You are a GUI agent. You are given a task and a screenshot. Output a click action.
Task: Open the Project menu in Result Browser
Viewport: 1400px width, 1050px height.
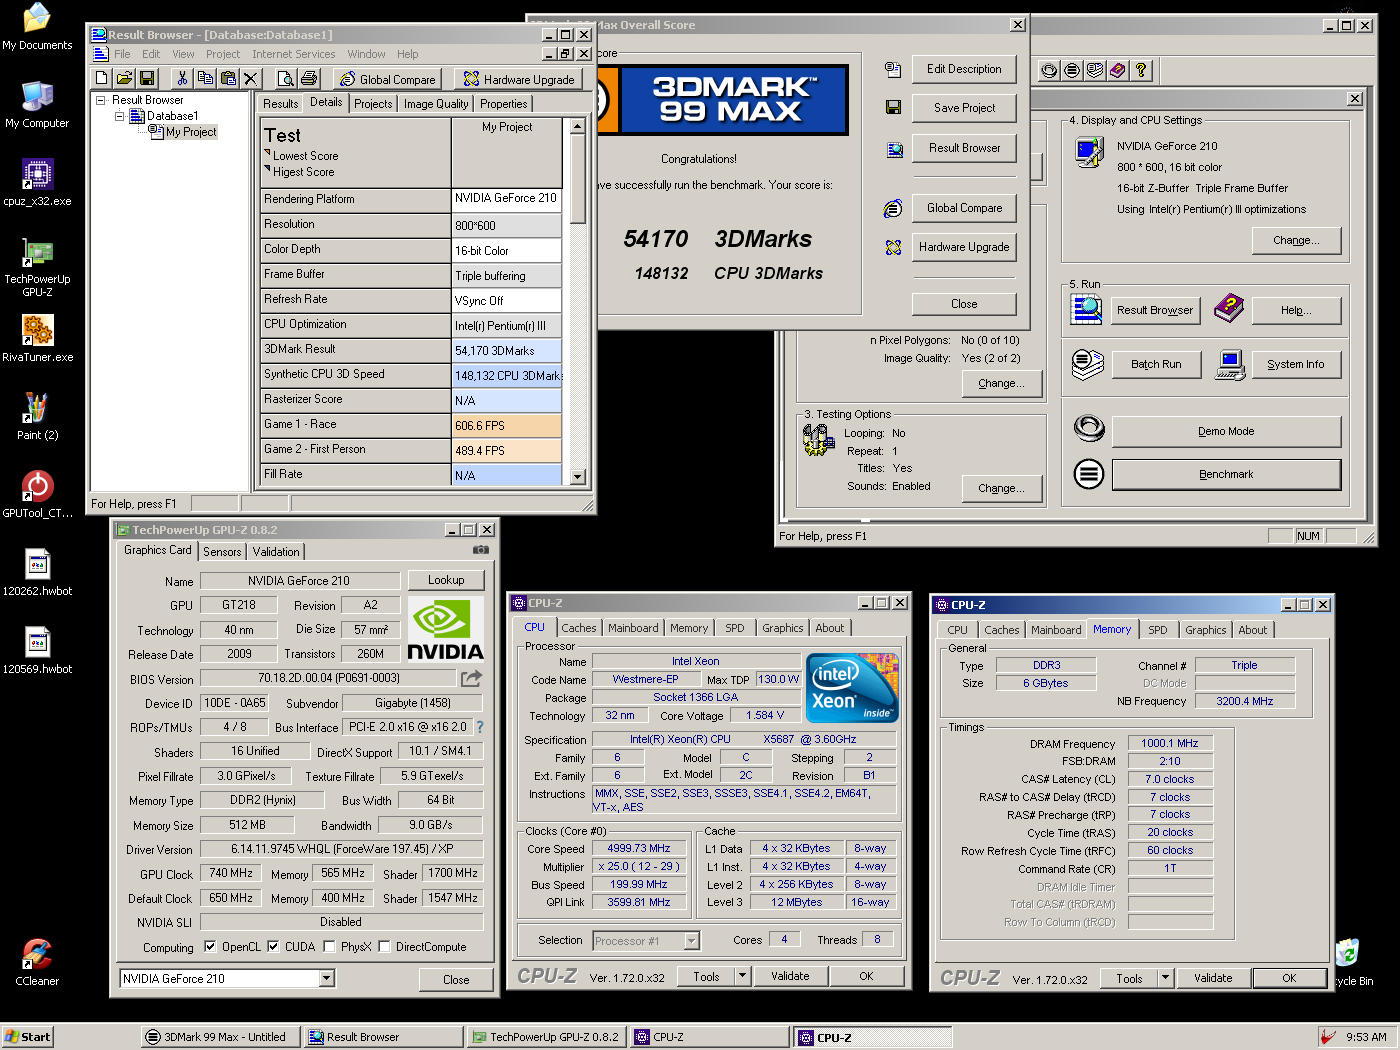coord(223,54)
